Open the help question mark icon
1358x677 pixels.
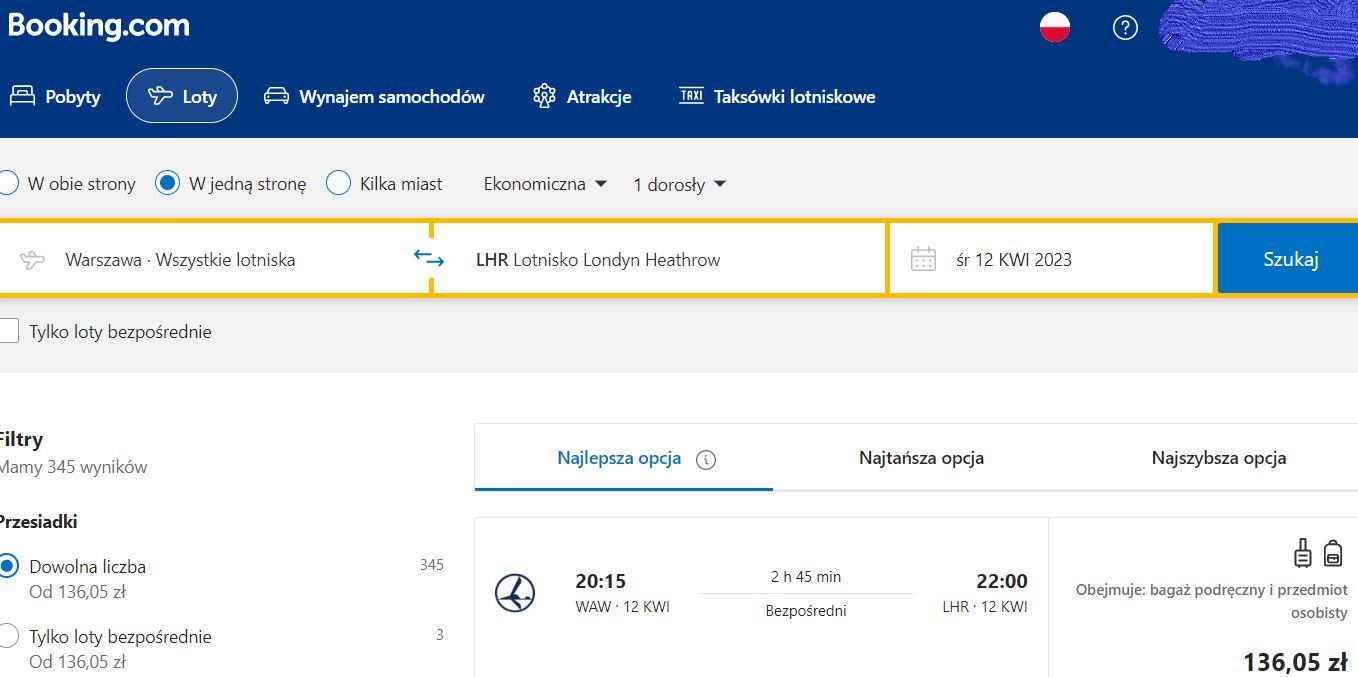tap(1125, 28)
